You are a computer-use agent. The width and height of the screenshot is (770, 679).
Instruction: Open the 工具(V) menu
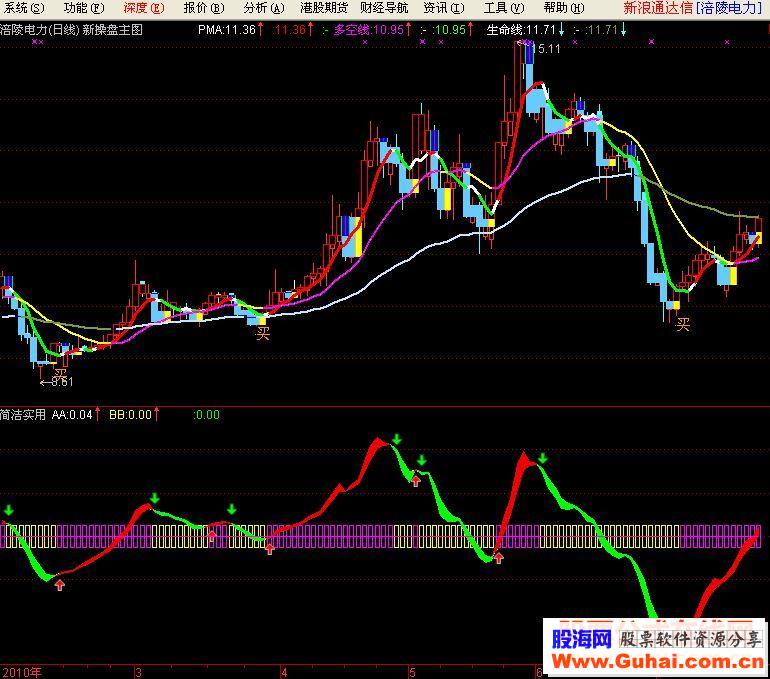pyautogui.click(x=504, y=8)
